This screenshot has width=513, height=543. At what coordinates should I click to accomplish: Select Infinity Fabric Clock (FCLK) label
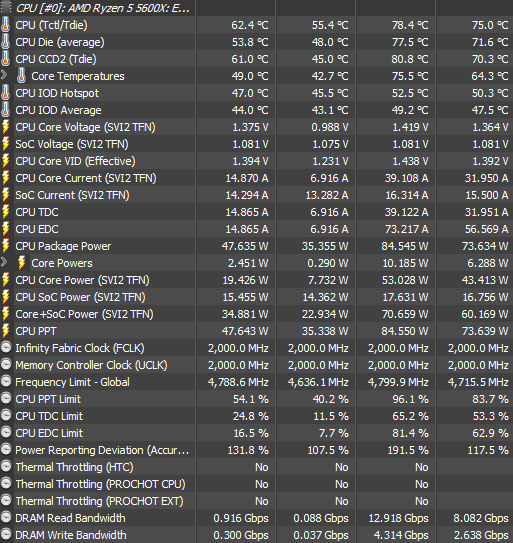coord(80,348)
